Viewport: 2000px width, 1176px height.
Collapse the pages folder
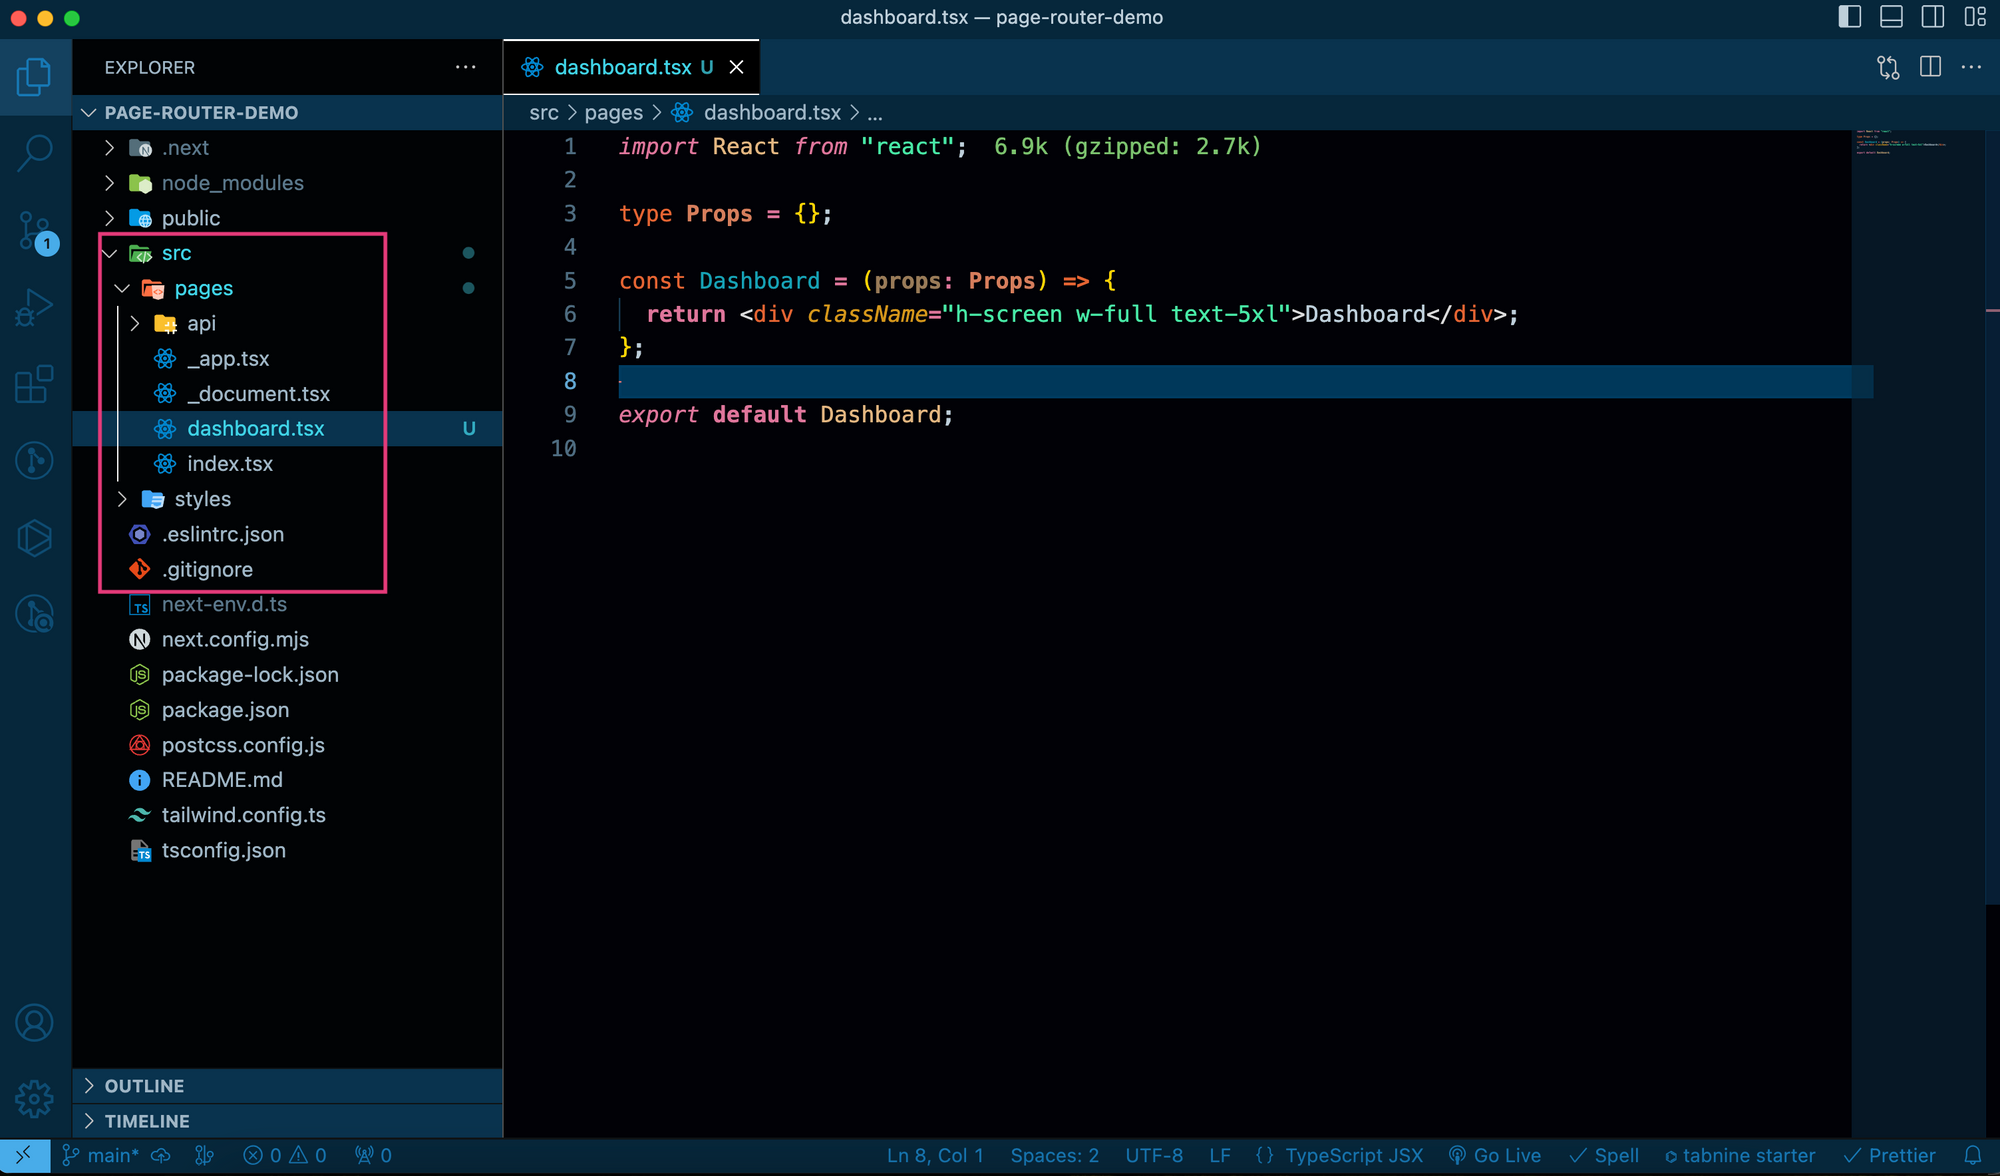click(x=288, y=288)
